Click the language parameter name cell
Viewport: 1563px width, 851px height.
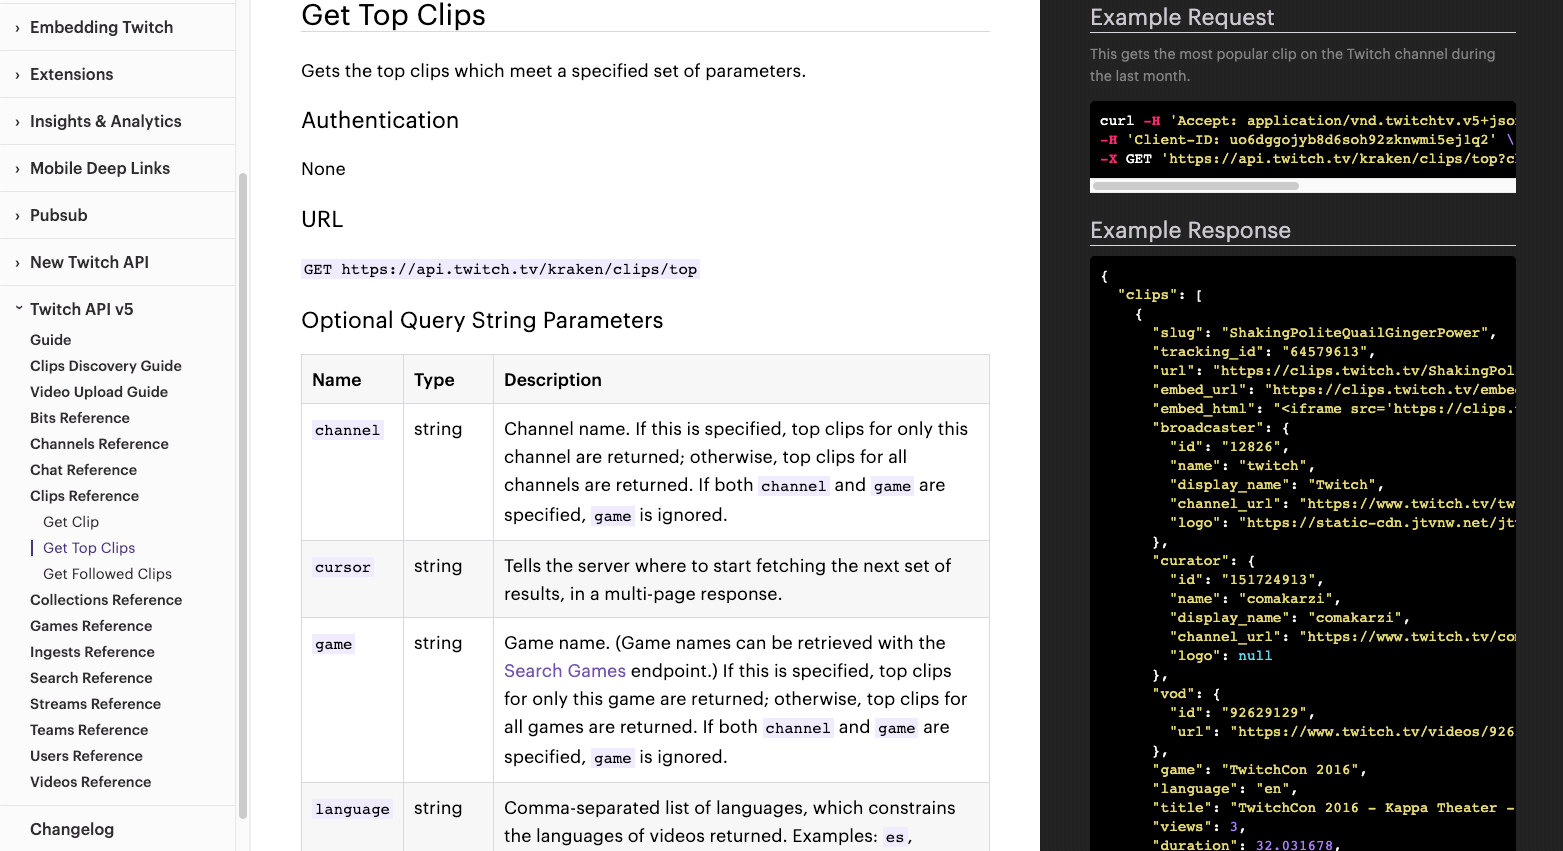tap(352, 817)
